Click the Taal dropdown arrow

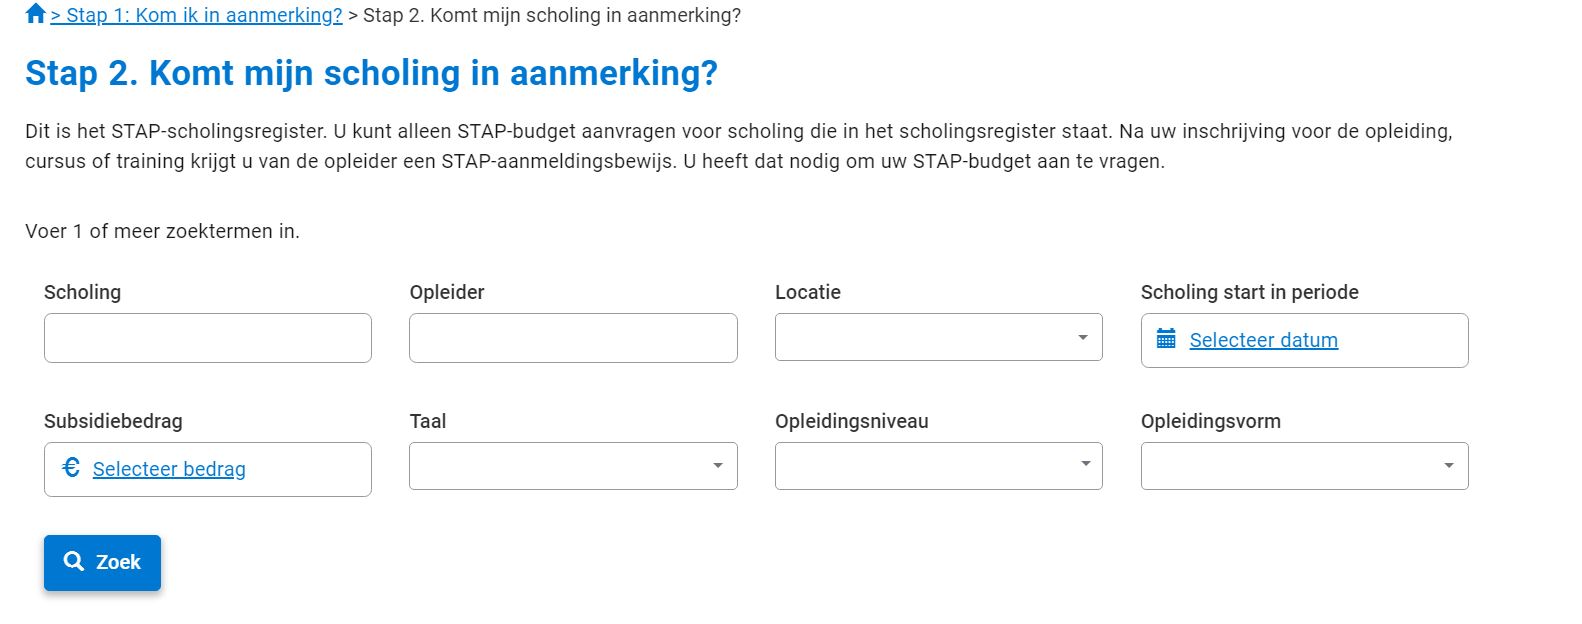[718, 465]
